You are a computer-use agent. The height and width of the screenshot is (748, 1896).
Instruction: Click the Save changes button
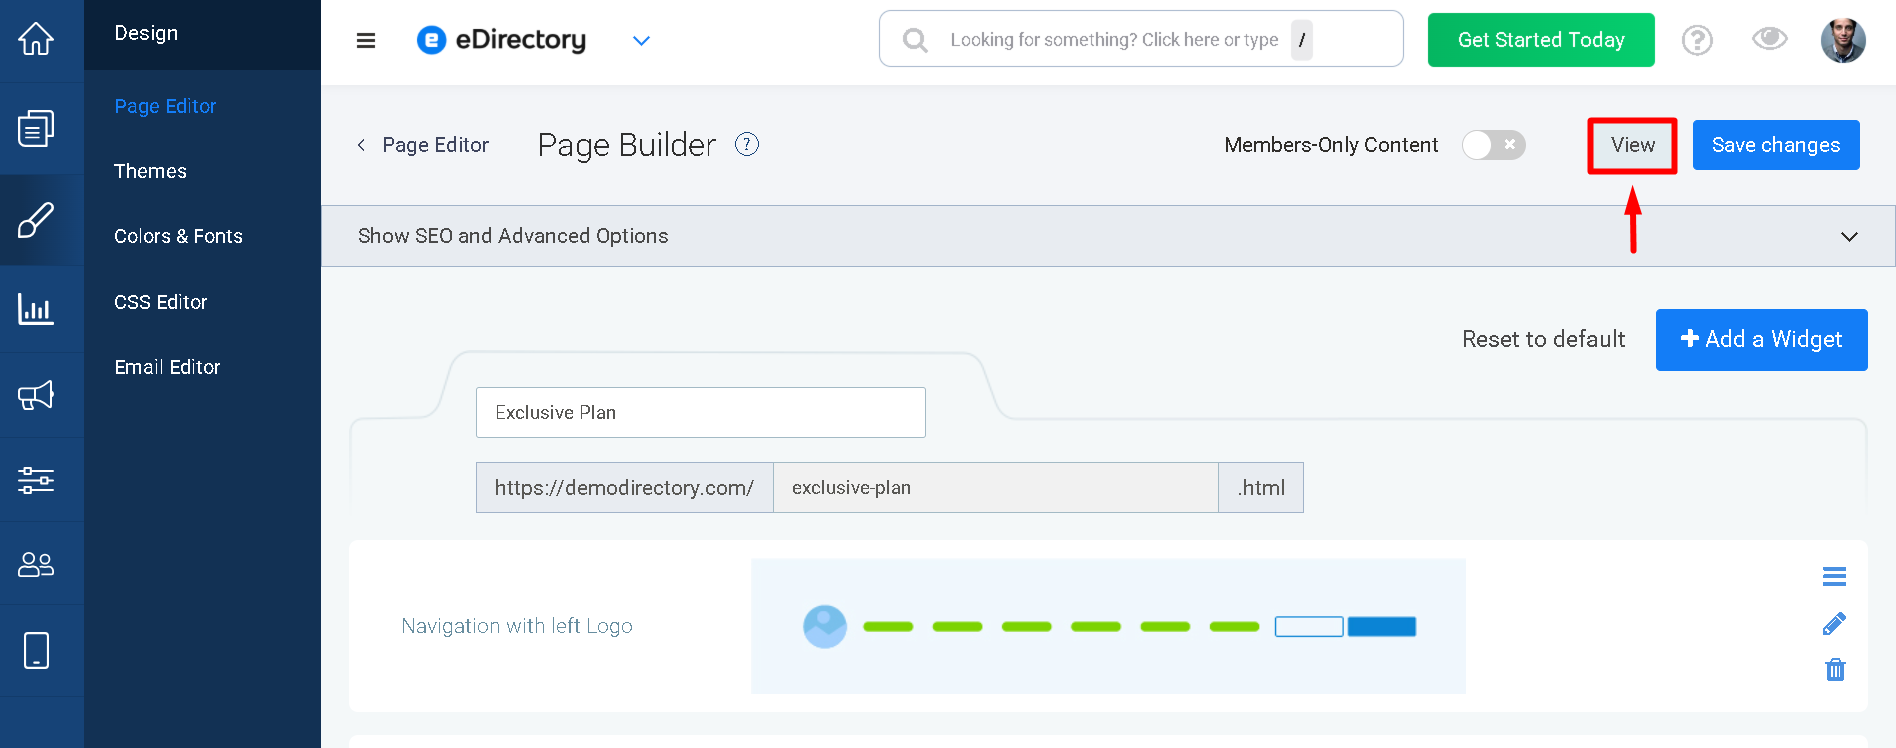click(x=1776, y=145)
